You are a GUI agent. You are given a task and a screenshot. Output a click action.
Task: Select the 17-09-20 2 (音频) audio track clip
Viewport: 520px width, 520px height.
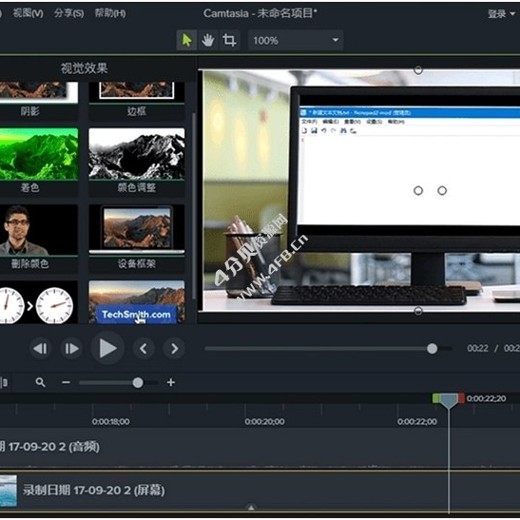pyautogui.click(x=260, y=449)
